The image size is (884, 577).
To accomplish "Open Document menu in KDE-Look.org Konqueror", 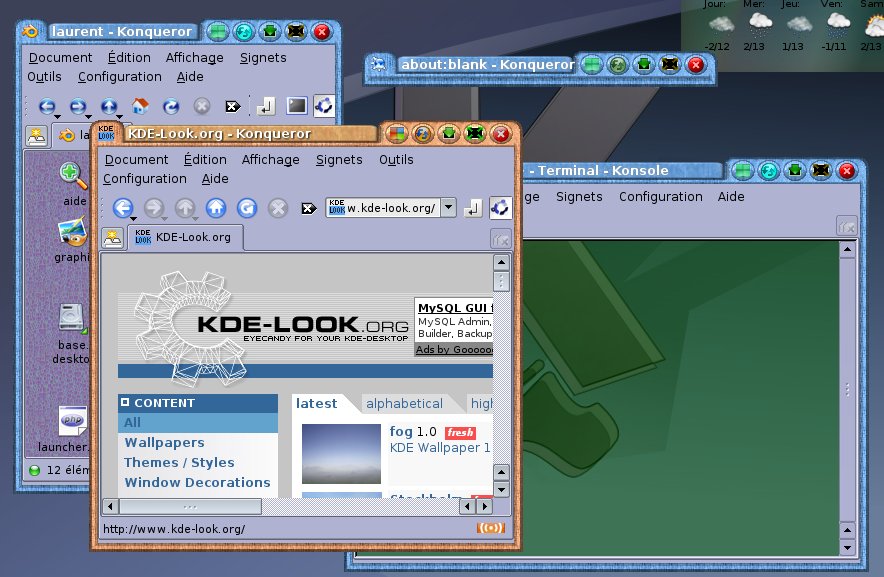I will tap(136, 160).
